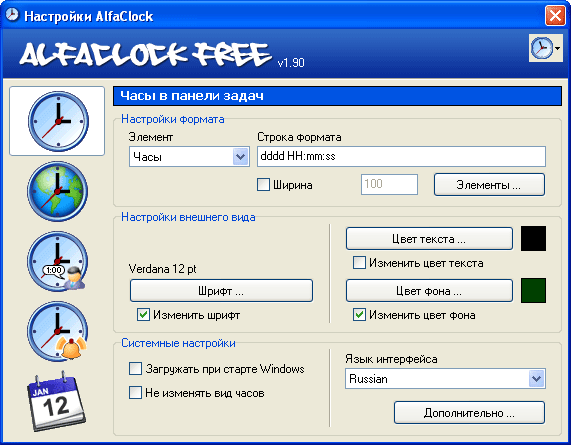Open the alarm clock icon with bell

click(58, 331)
